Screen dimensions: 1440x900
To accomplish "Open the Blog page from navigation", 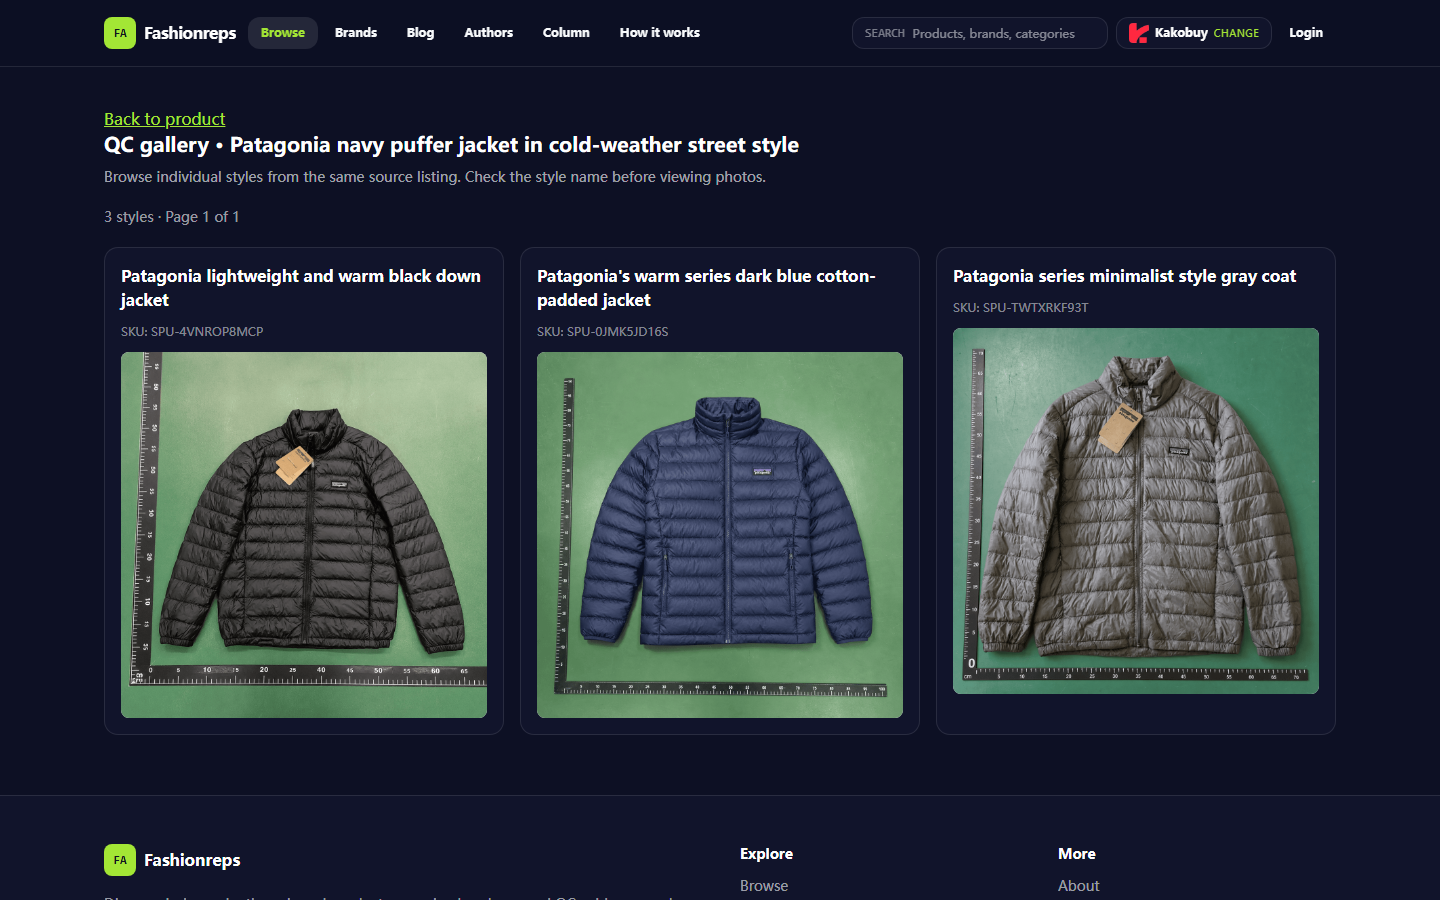I will pyautogui.click(x=420, y=33).
